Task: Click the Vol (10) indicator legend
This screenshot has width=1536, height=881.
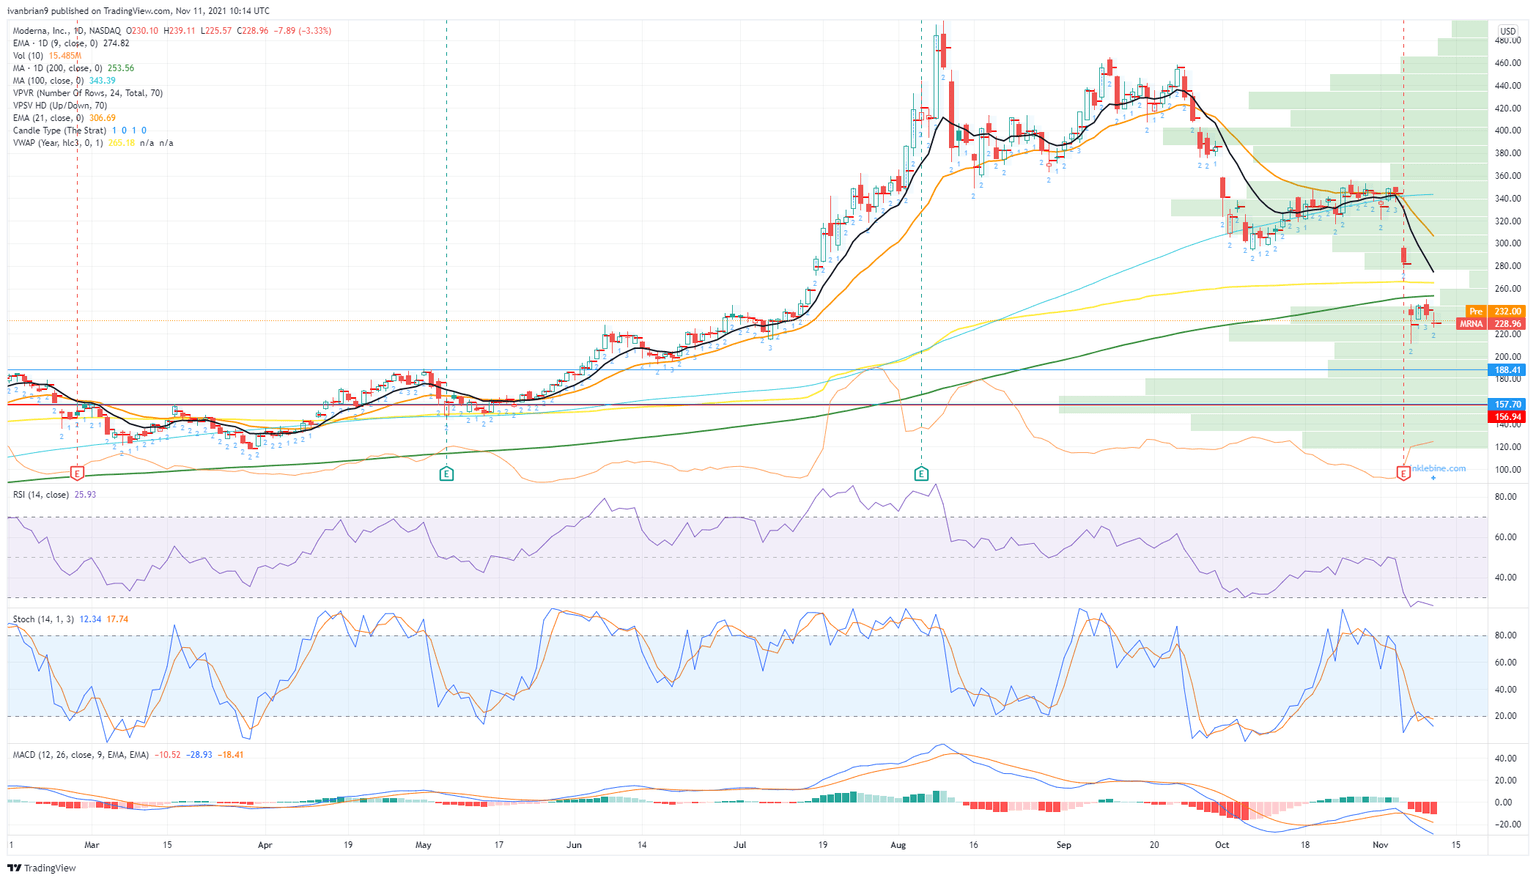Action: point(26,56)
